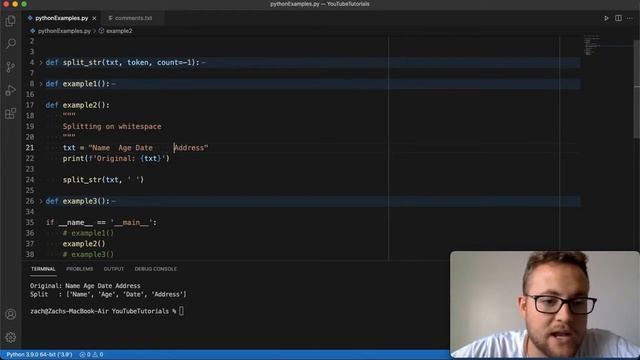
Task: Click the webcam video overlay
Action: [545, 304]
